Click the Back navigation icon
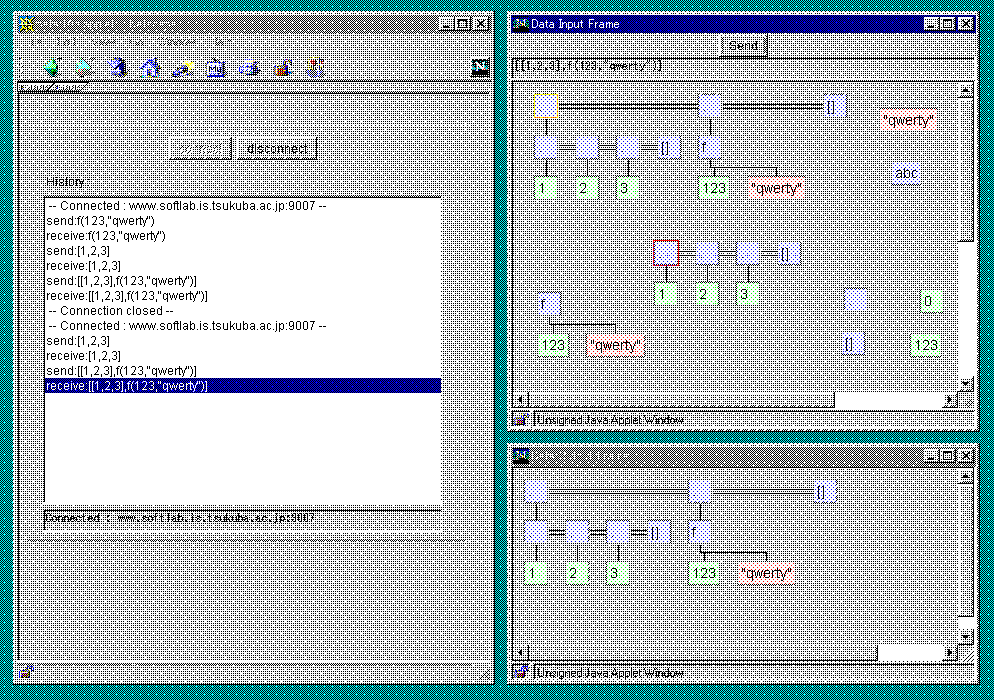 coord(52,68)
